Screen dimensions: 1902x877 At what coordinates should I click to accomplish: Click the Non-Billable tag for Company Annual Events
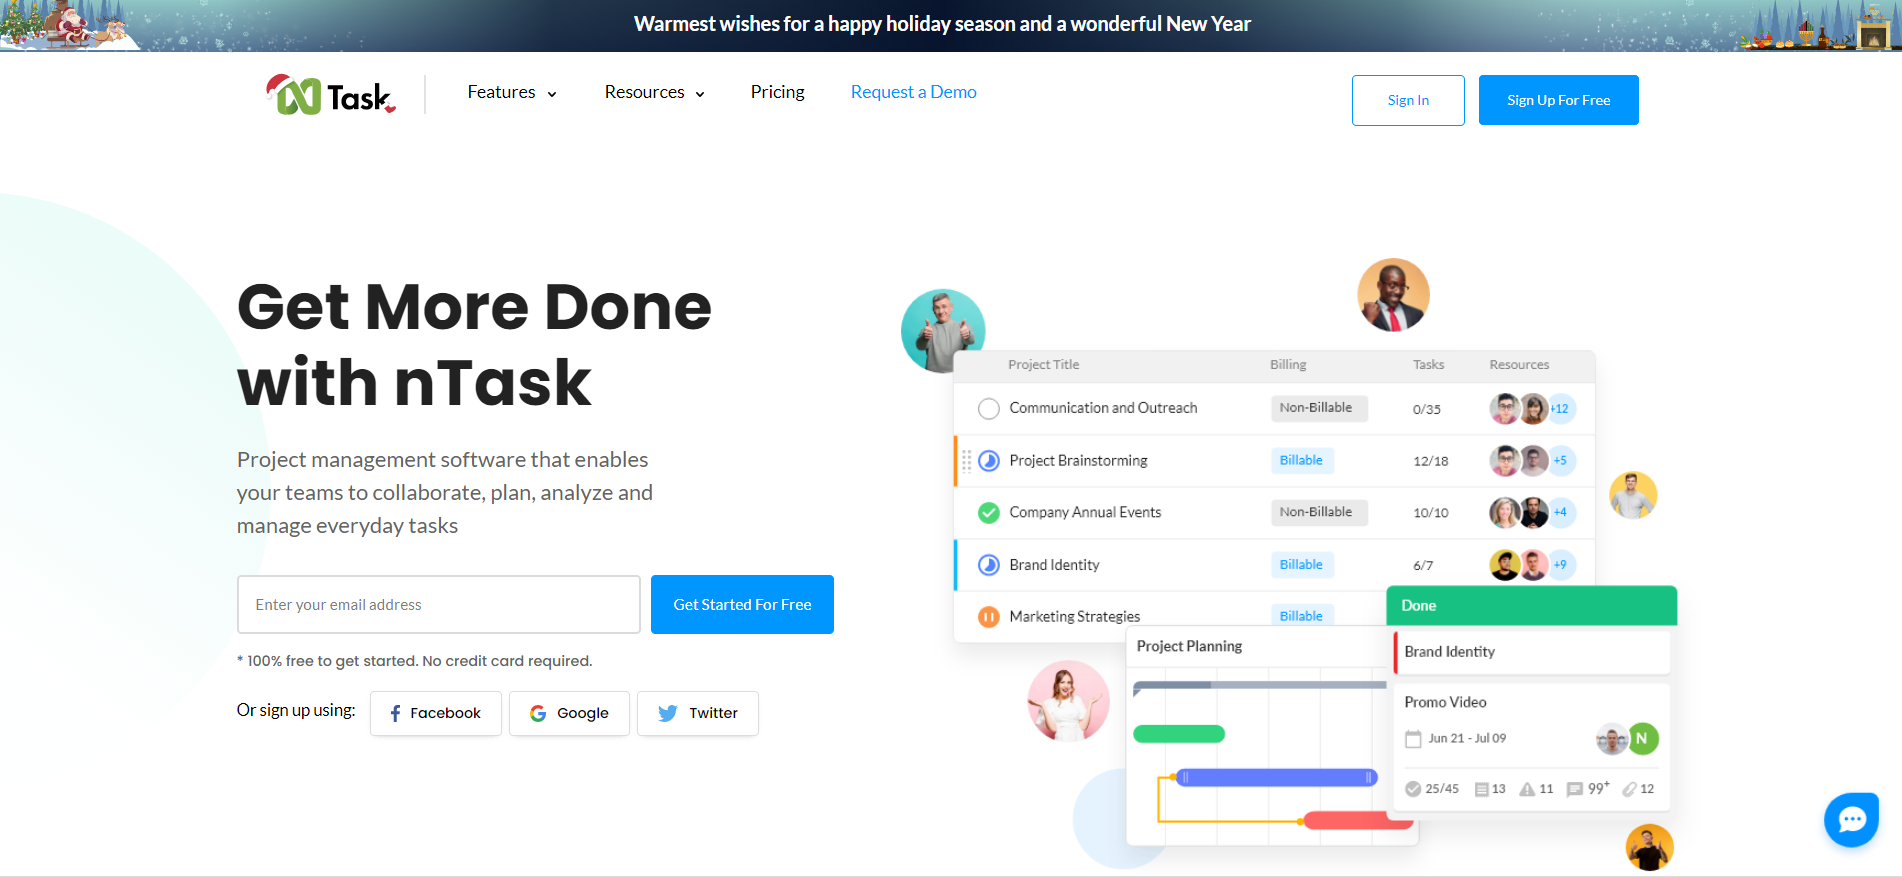(x=1319, y=512)
